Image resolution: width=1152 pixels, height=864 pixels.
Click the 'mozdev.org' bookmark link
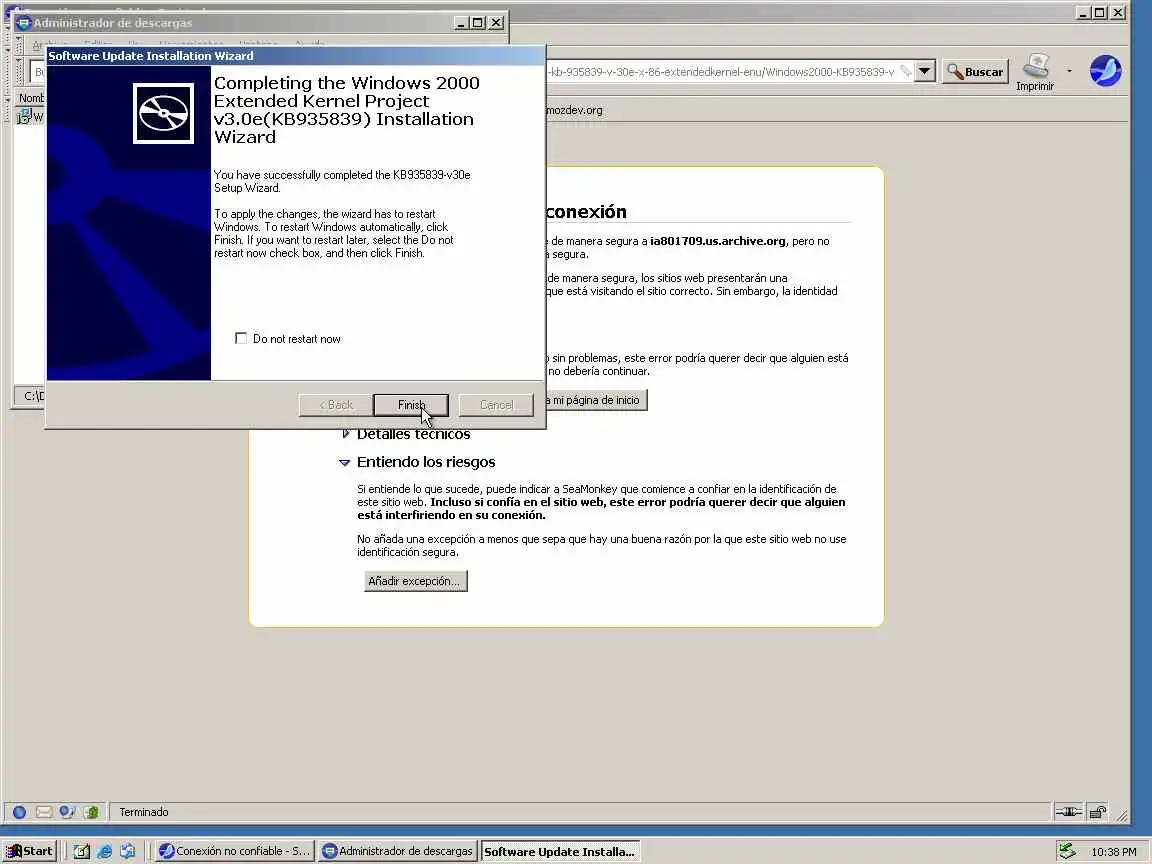(575, 110)
